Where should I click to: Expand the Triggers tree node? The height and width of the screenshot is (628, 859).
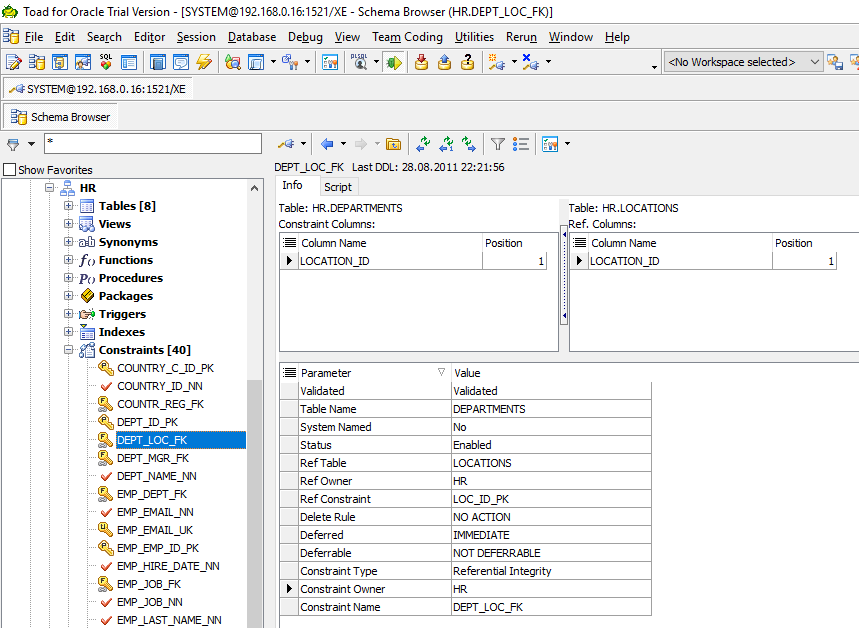pos(69,314)
